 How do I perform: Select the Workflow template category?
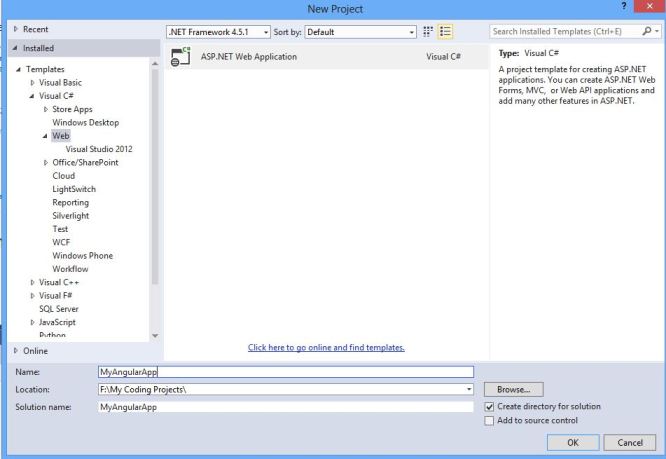coord(70,269)
